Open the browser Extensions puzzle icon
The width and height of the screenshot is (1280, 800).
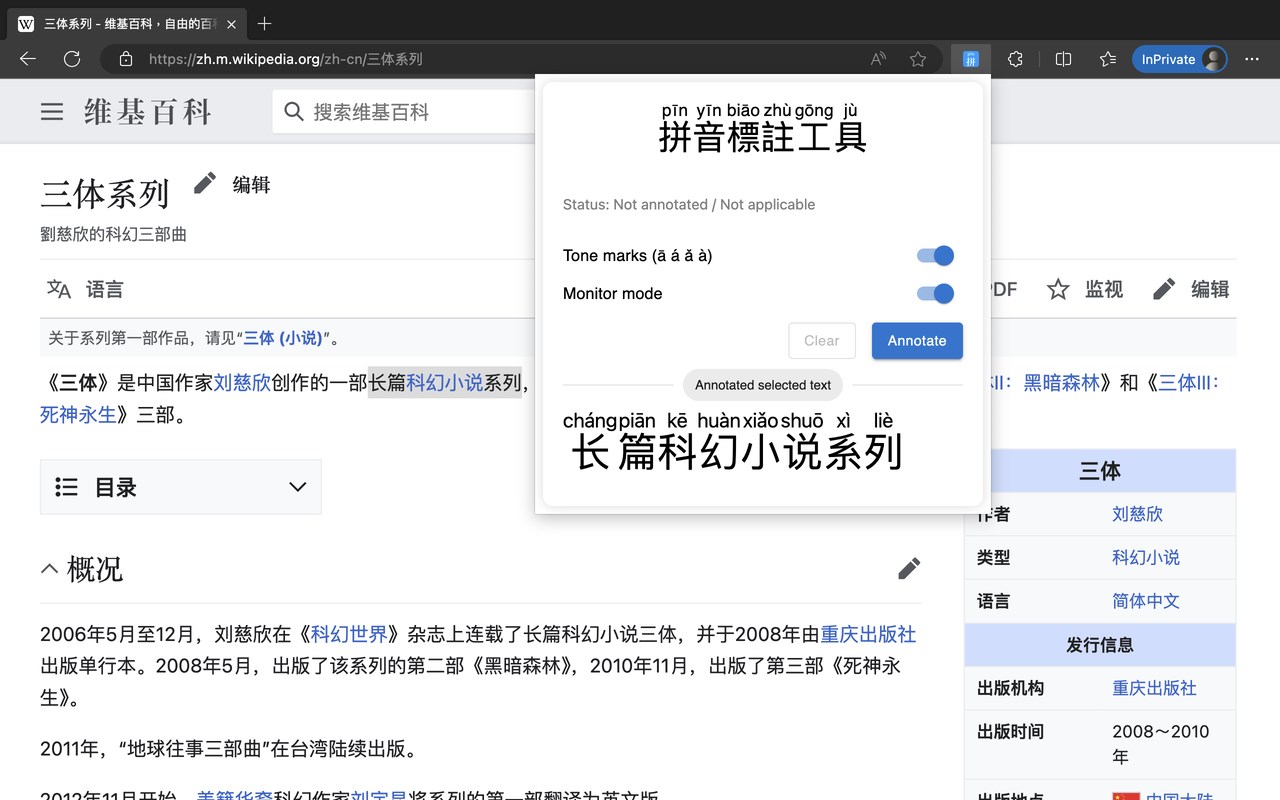tap(1015, 59)
